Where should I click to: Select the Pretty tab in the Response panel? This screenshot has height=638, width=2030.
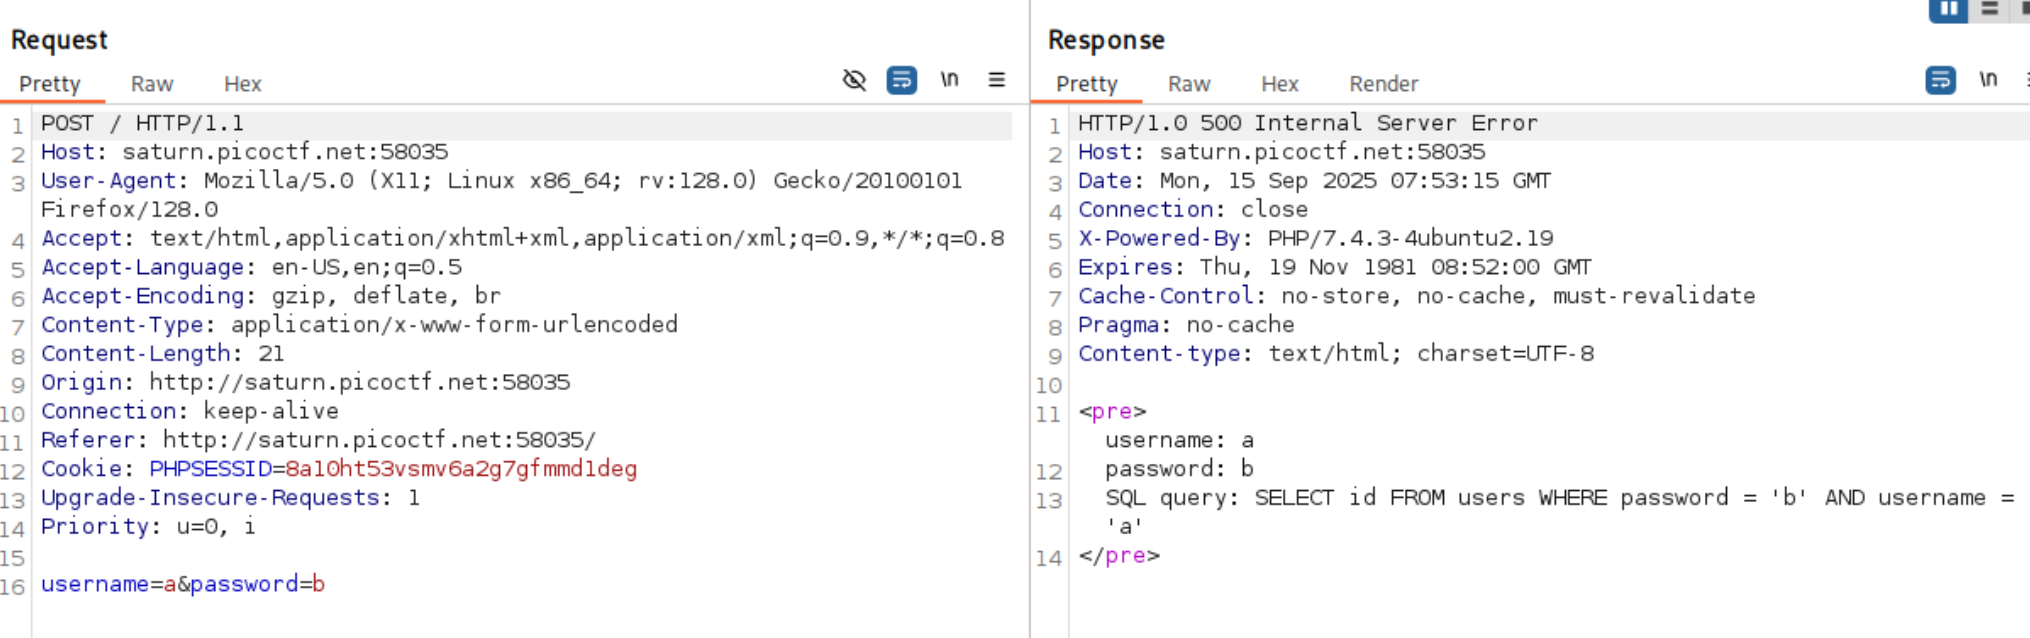(1087, 84)
